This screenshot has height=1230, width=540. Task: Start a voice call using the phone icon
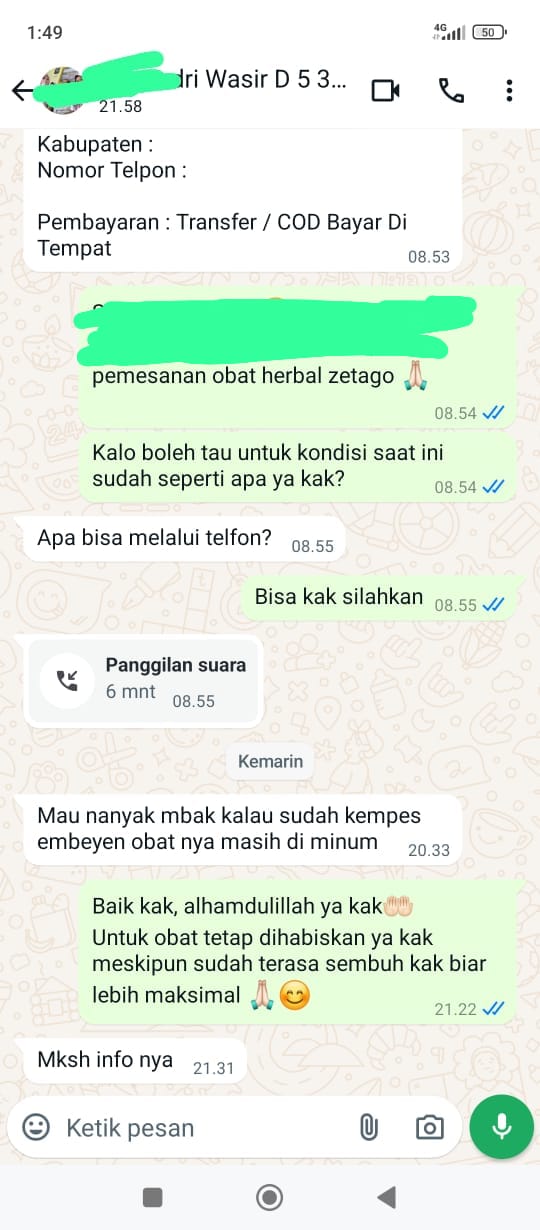pyautogui.click(x=451, y=91)
